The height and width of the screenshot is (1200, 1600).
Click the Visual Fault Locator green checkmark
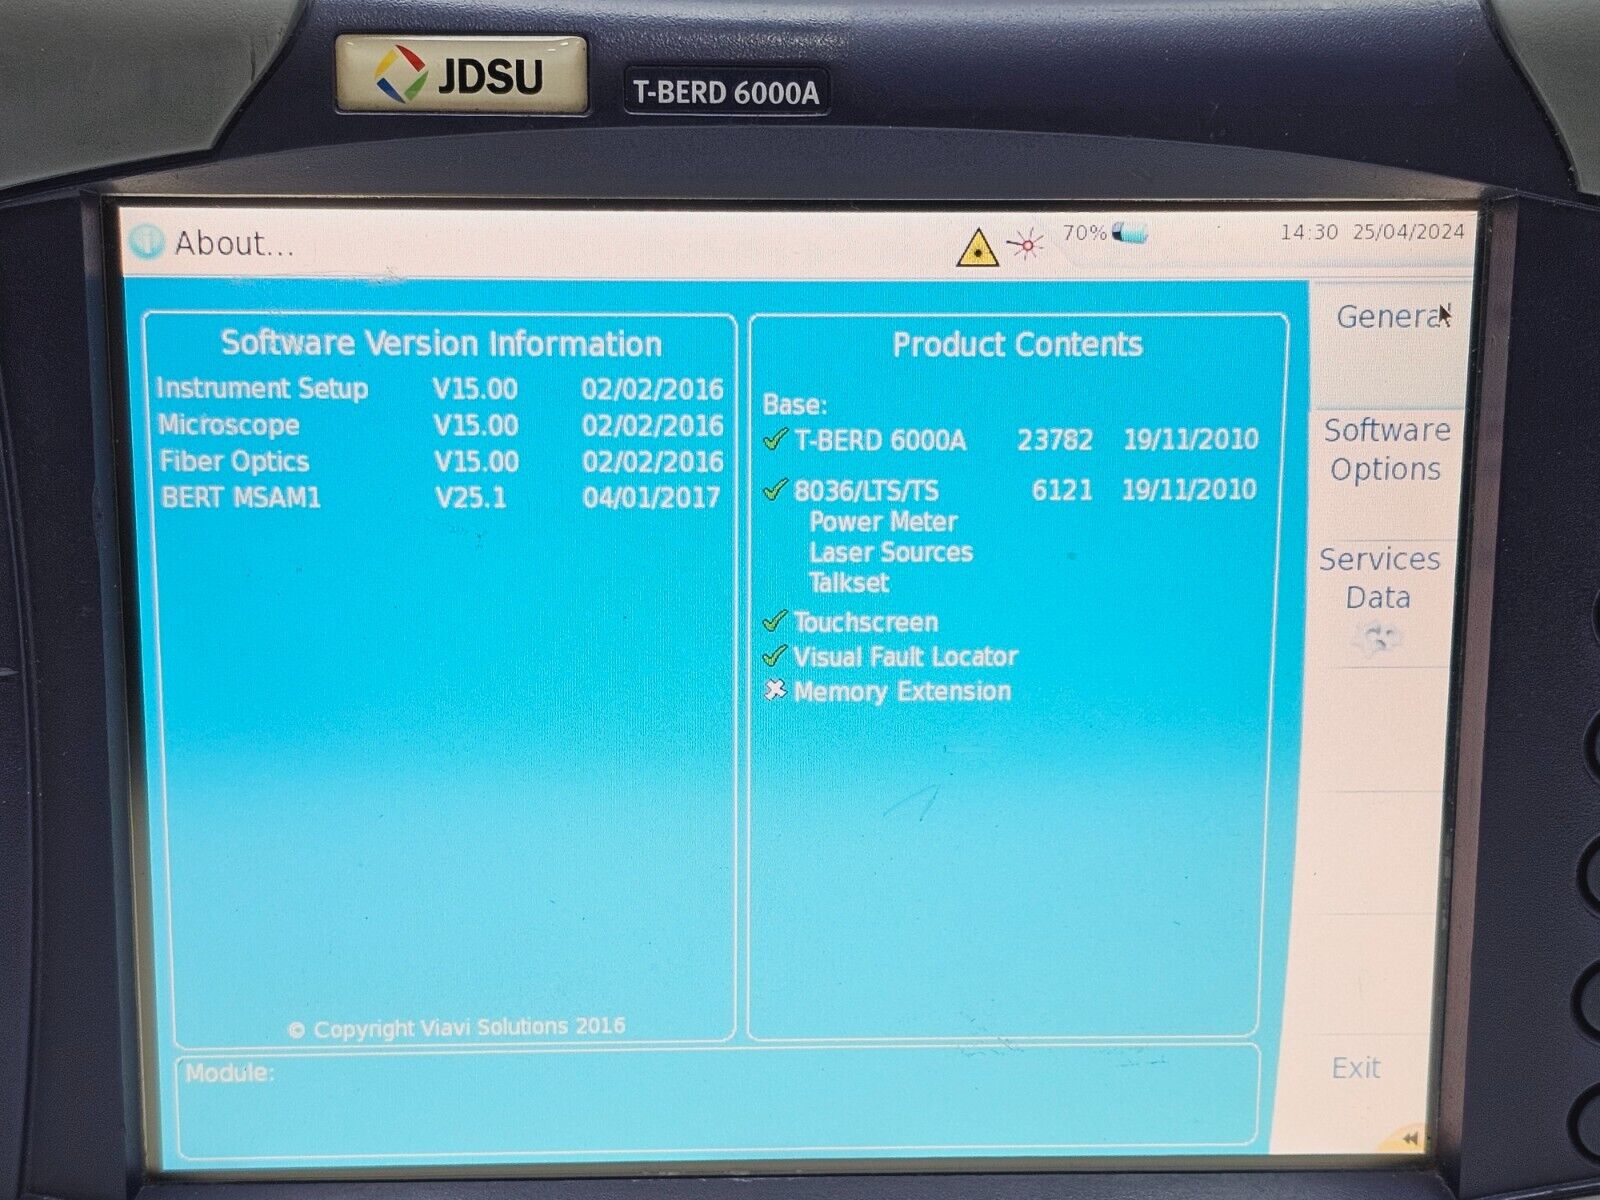tap(775, 656)
